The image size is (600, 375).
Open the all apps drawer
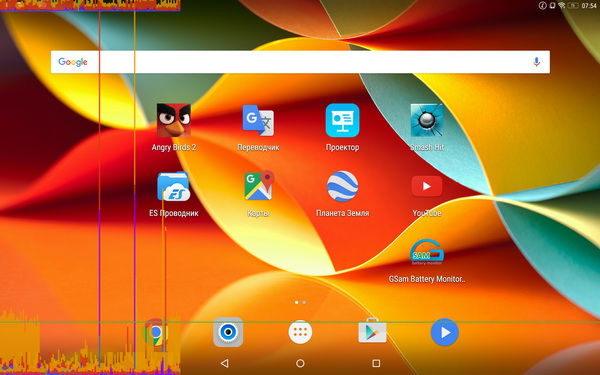(300, 332)
